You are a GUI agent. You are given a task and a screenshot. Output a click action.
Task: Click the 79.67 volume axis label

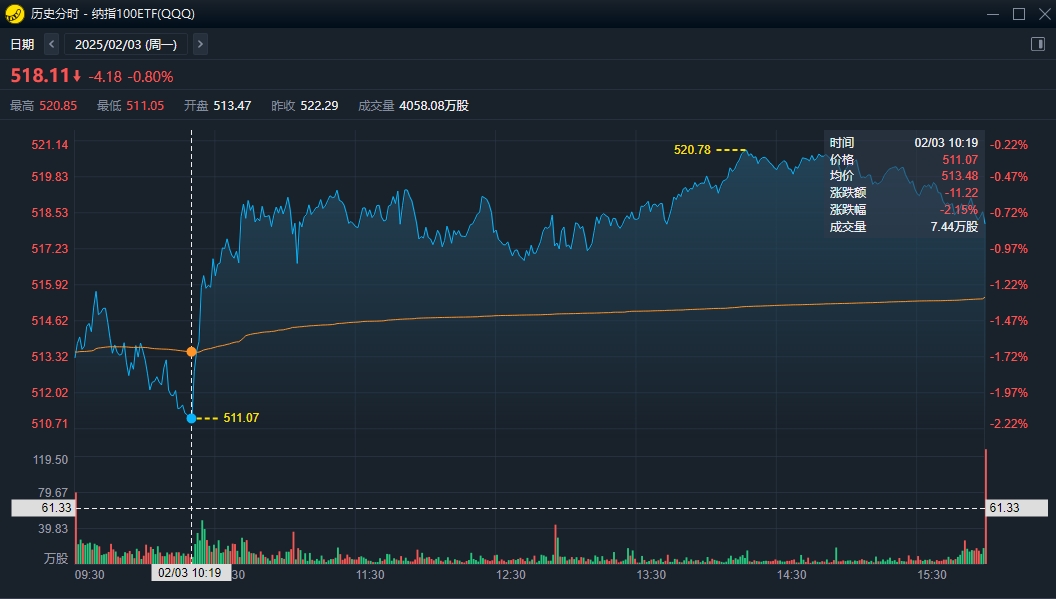[53, 493]
